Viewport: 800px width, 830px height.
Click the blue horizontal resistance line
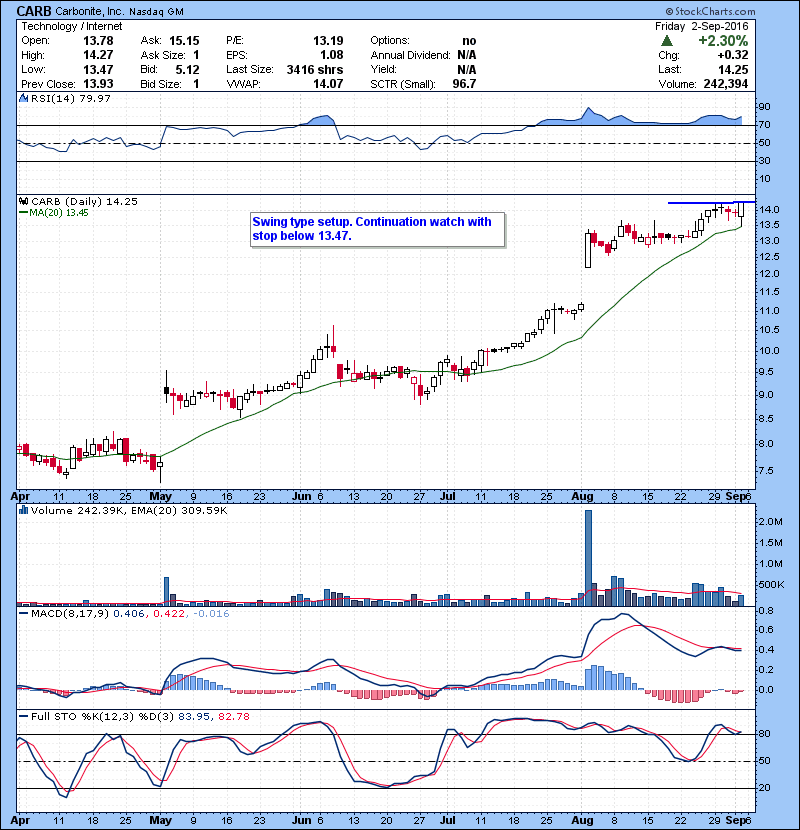(x=712, y=202)
